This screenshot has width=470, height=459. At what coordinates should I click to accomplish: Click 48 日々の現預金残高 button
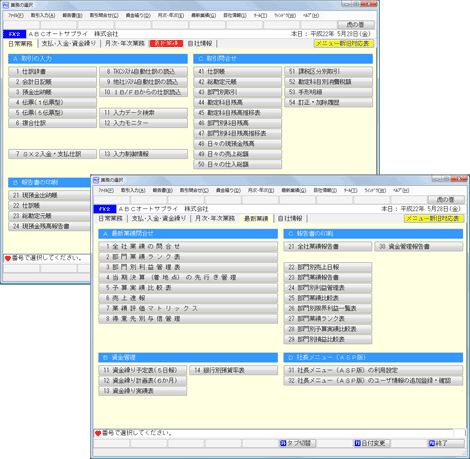[238, 144]
